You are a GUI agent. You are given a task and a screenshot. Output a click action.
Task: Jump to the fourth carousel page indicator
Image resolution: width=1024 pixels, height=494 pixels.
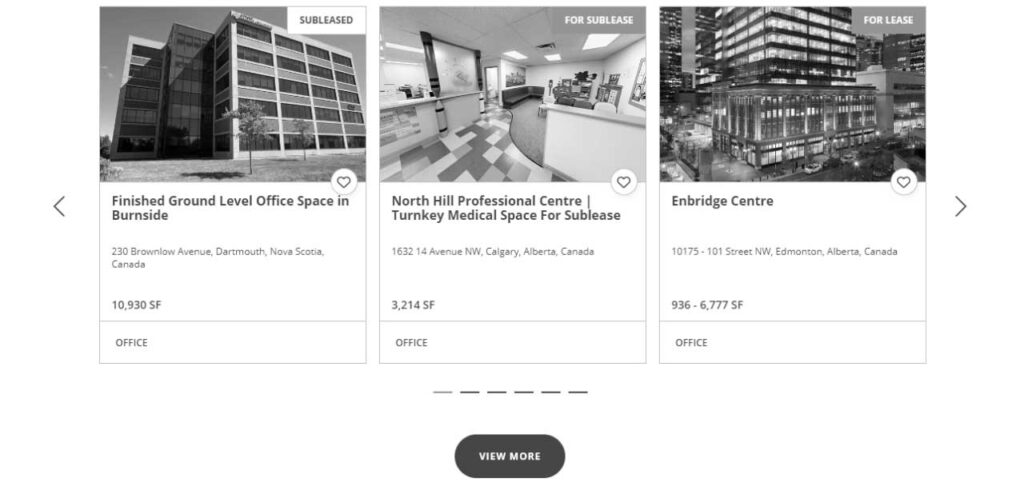pyautogui.click(x=524, y=392)
